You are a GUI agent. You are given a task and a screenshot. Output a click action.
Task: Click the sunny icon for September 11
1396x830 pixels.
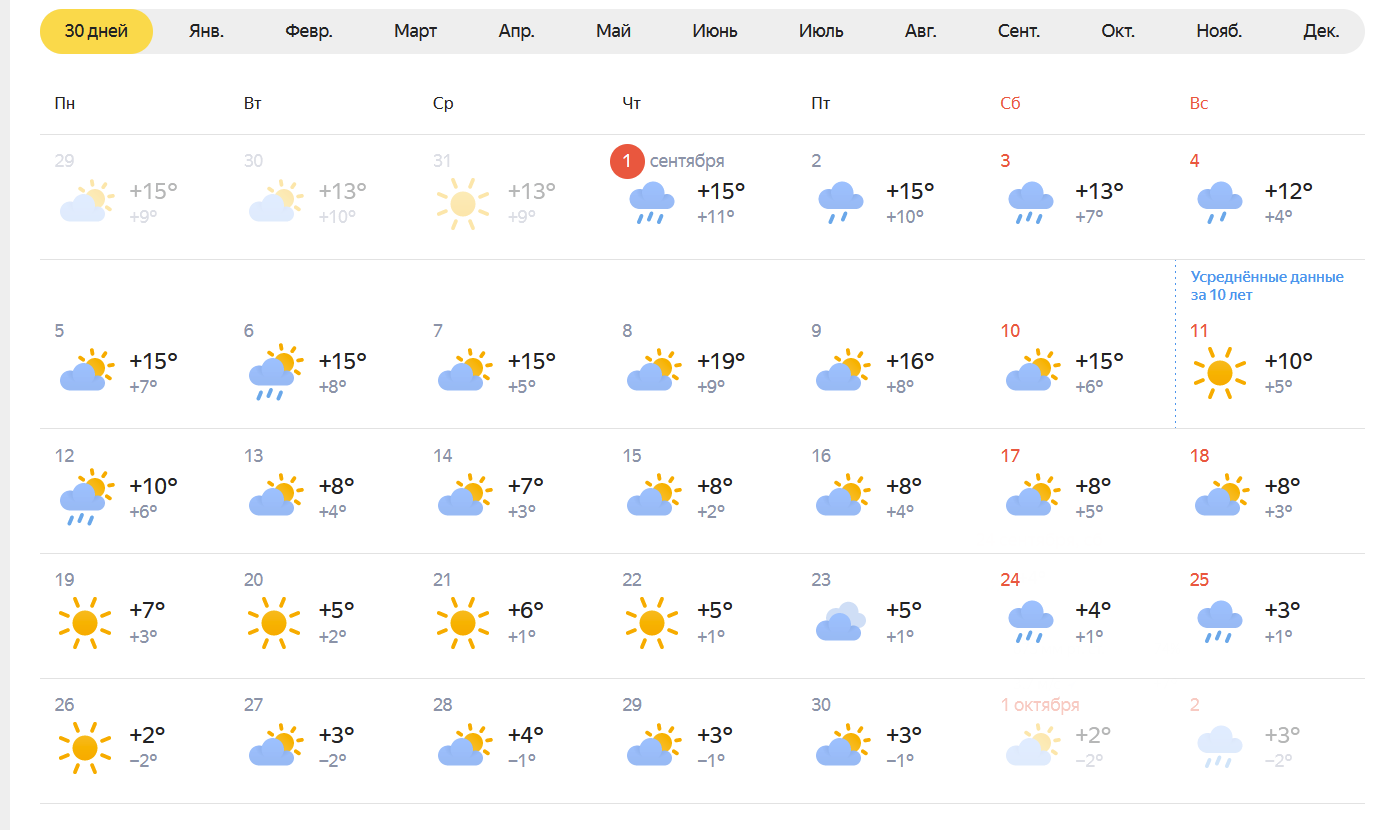tap(1219, 373)
